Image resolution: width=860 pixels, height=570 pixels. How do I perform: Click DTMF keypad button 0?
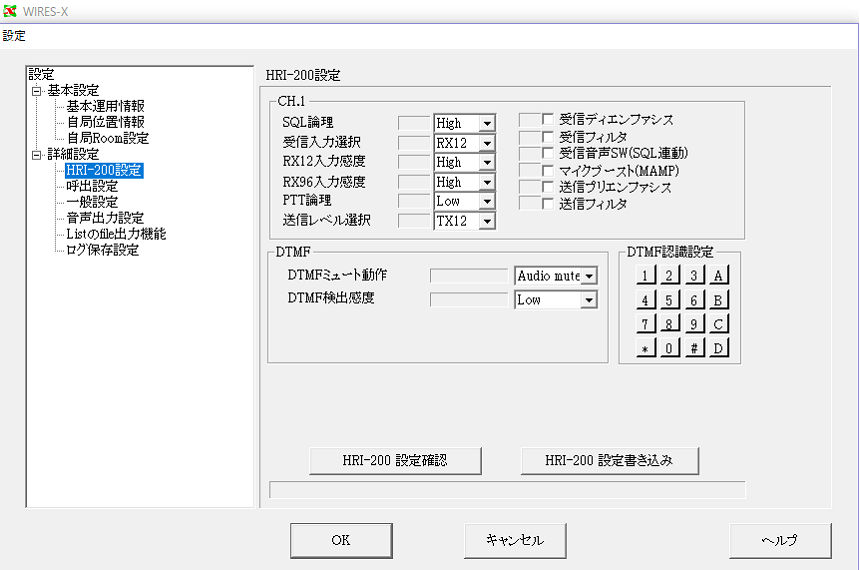669,348
